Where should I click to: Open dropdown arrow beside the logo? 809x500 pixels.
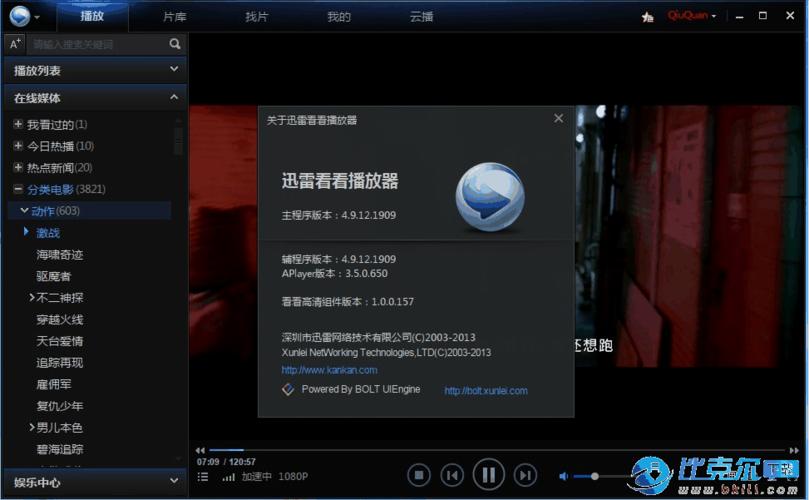pos(37,17)
